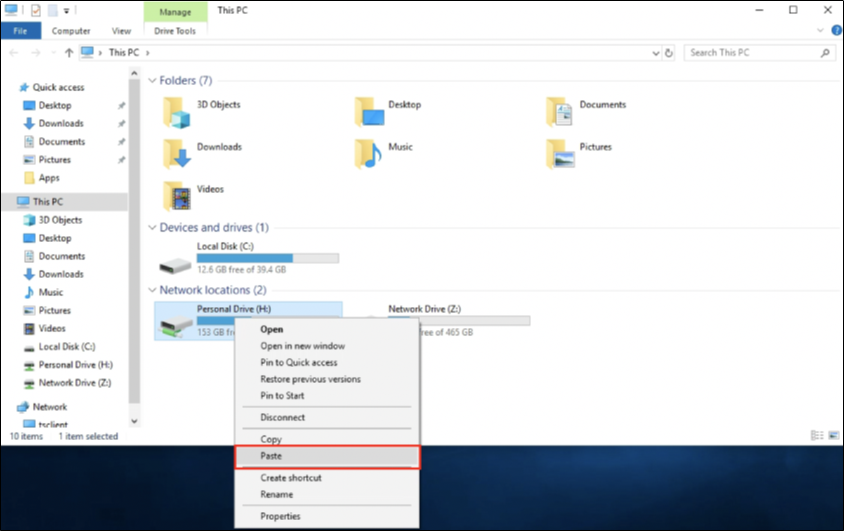Choose Pin to Start menu entry
This screenshot has height=531, width=844.
pos(327,395)
